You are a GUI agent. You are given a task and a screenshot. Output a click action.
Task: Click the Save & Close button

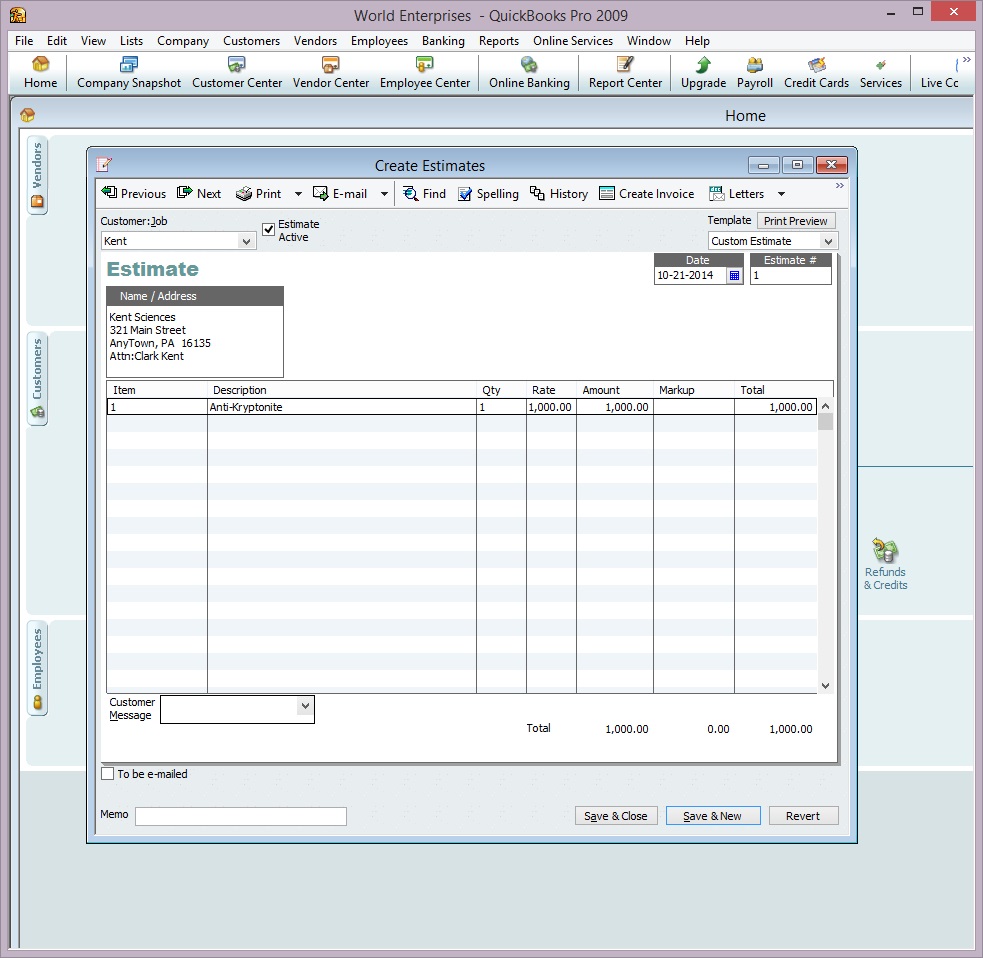pyautogui.click(x=616, y=816)
